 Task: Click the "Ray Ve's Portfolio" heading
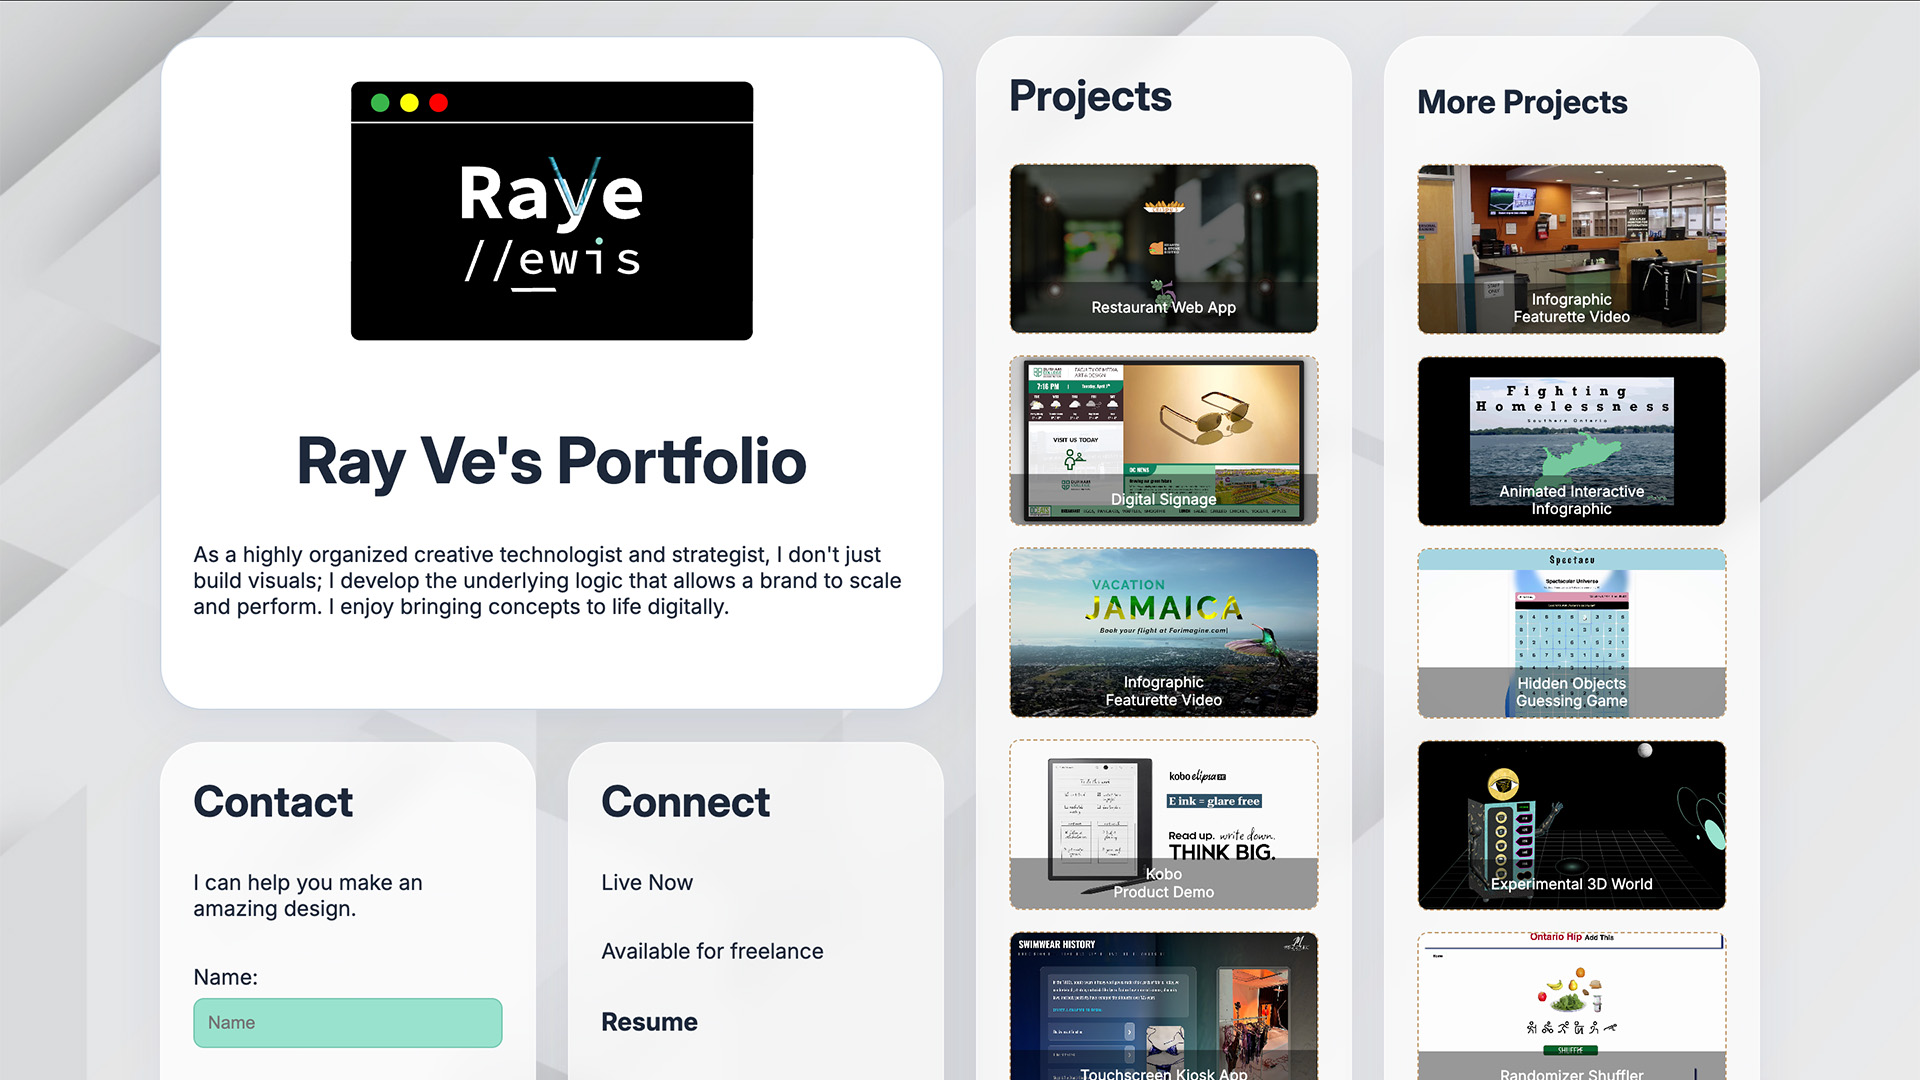552,461
